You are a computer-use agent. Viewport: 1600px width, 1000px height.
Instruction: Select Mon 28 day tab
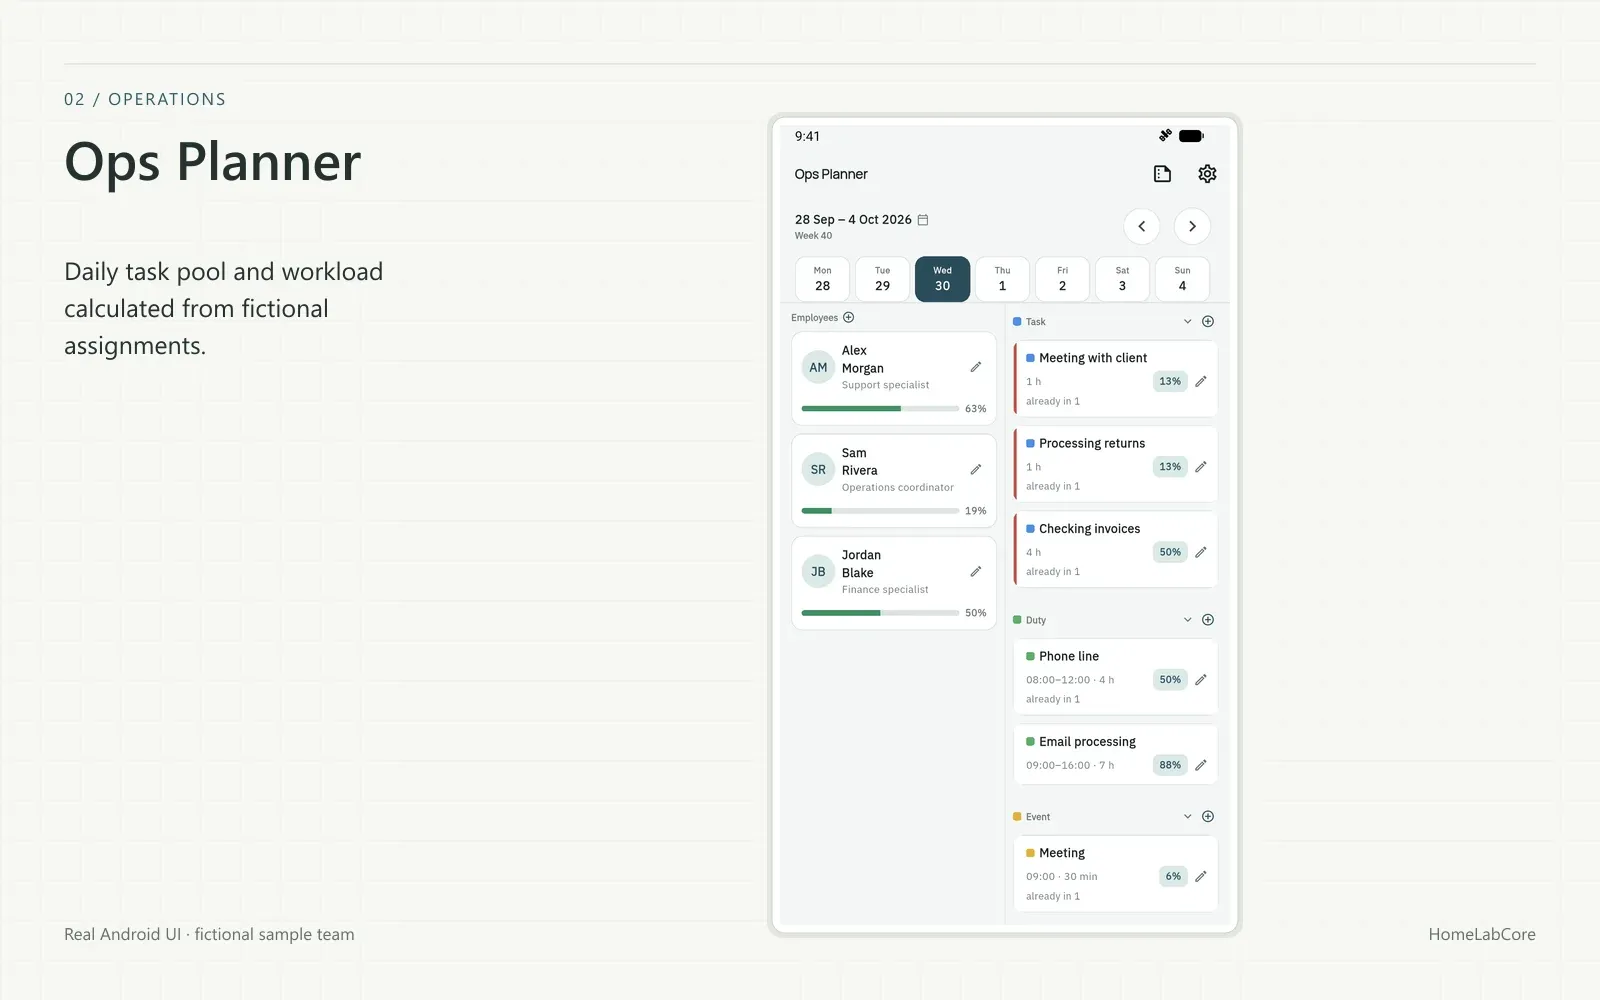point(823,279)
